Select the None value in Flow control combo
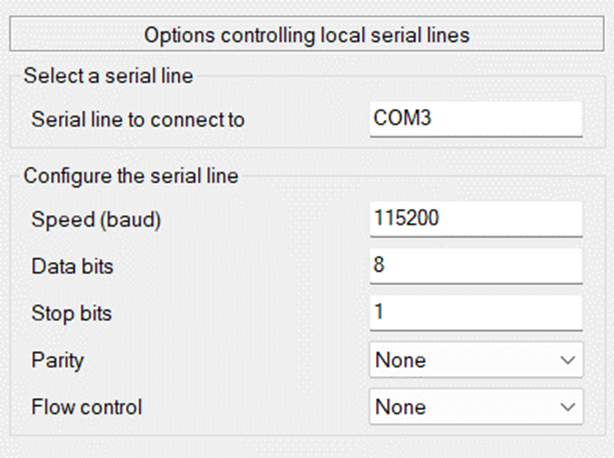 click(x=400, y=407)
